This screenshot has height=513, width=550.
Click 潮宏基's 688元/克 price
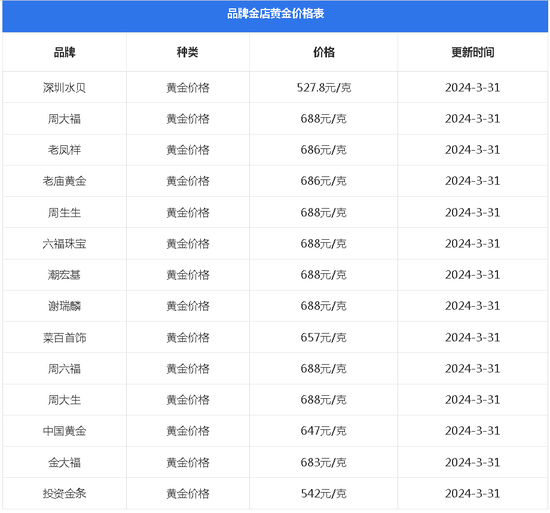(x=324, y=275)
